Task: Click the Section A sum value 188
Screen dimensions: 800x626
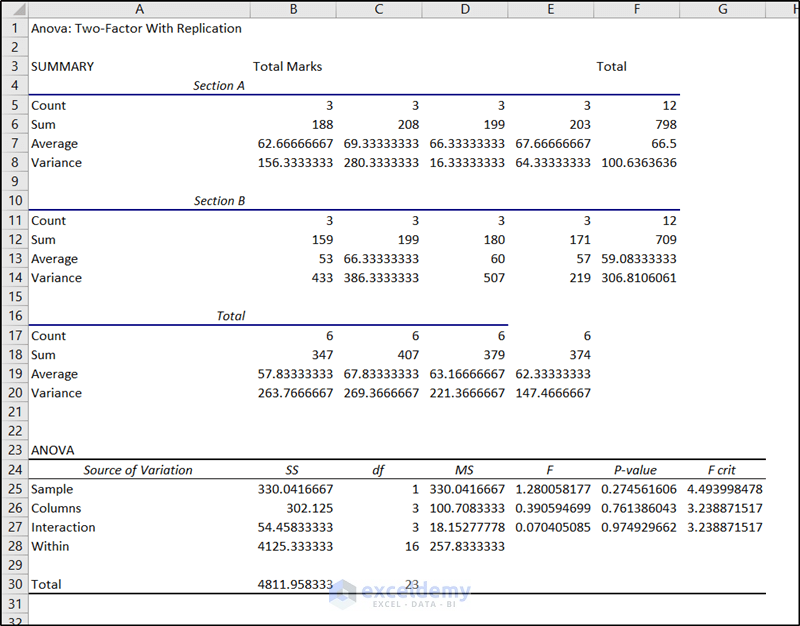Action: [322, 124]
